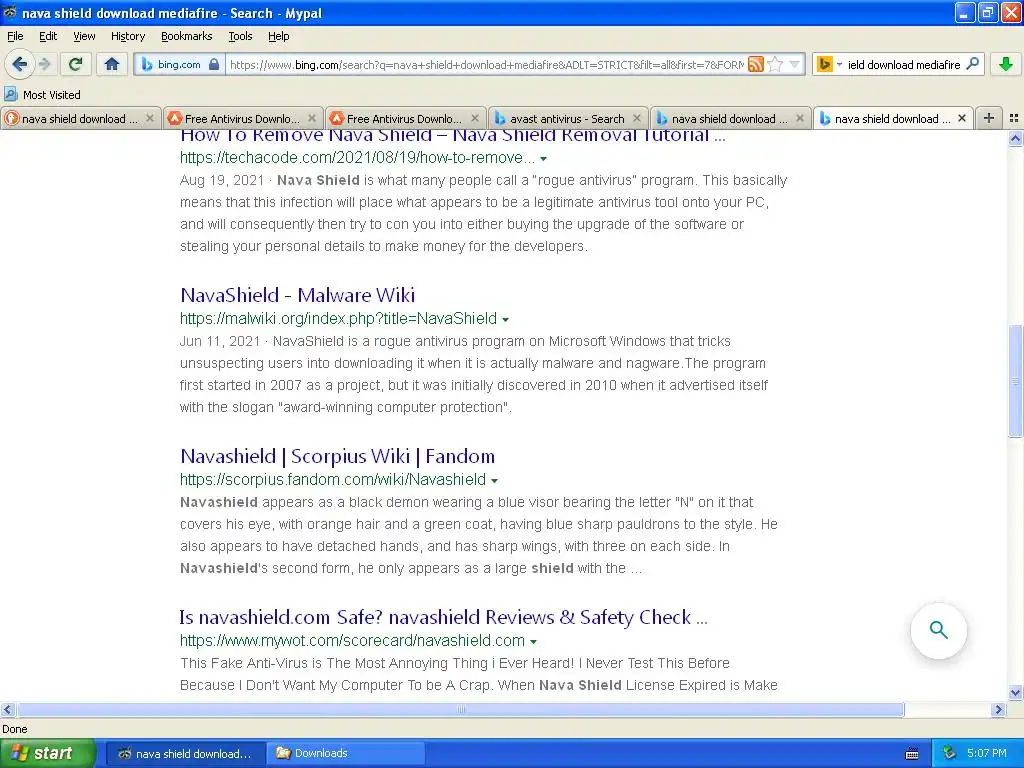Open the File menu
Screen dimensions: 1024x768
click(15, 36)
